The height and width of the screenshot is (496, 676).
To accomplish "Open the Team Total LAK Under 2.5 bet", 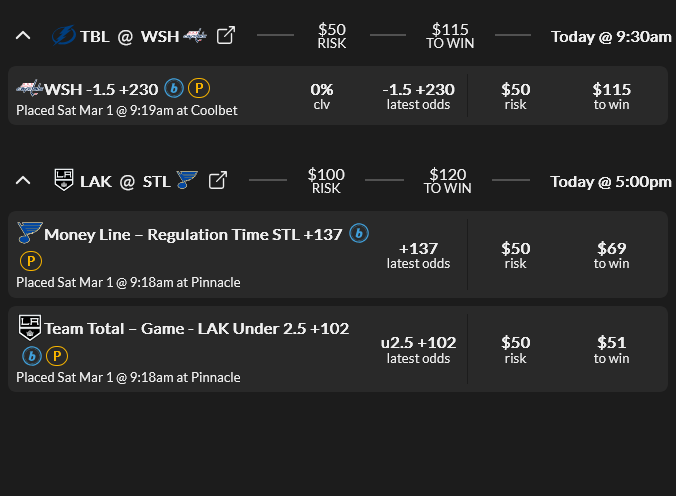I will coord(196,328).
